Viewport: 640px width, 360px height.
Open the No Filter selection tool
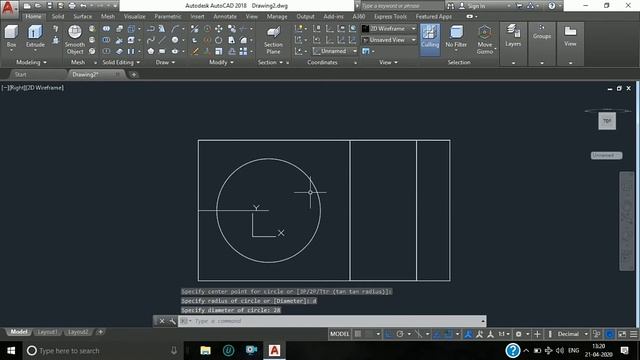point(456,37)
